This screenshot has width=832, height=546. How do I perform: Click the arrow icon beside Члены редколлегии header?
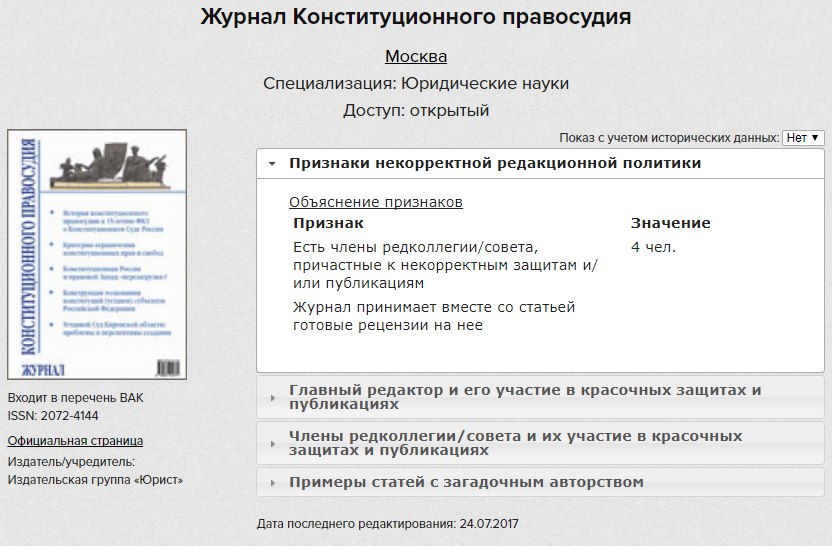272,444
